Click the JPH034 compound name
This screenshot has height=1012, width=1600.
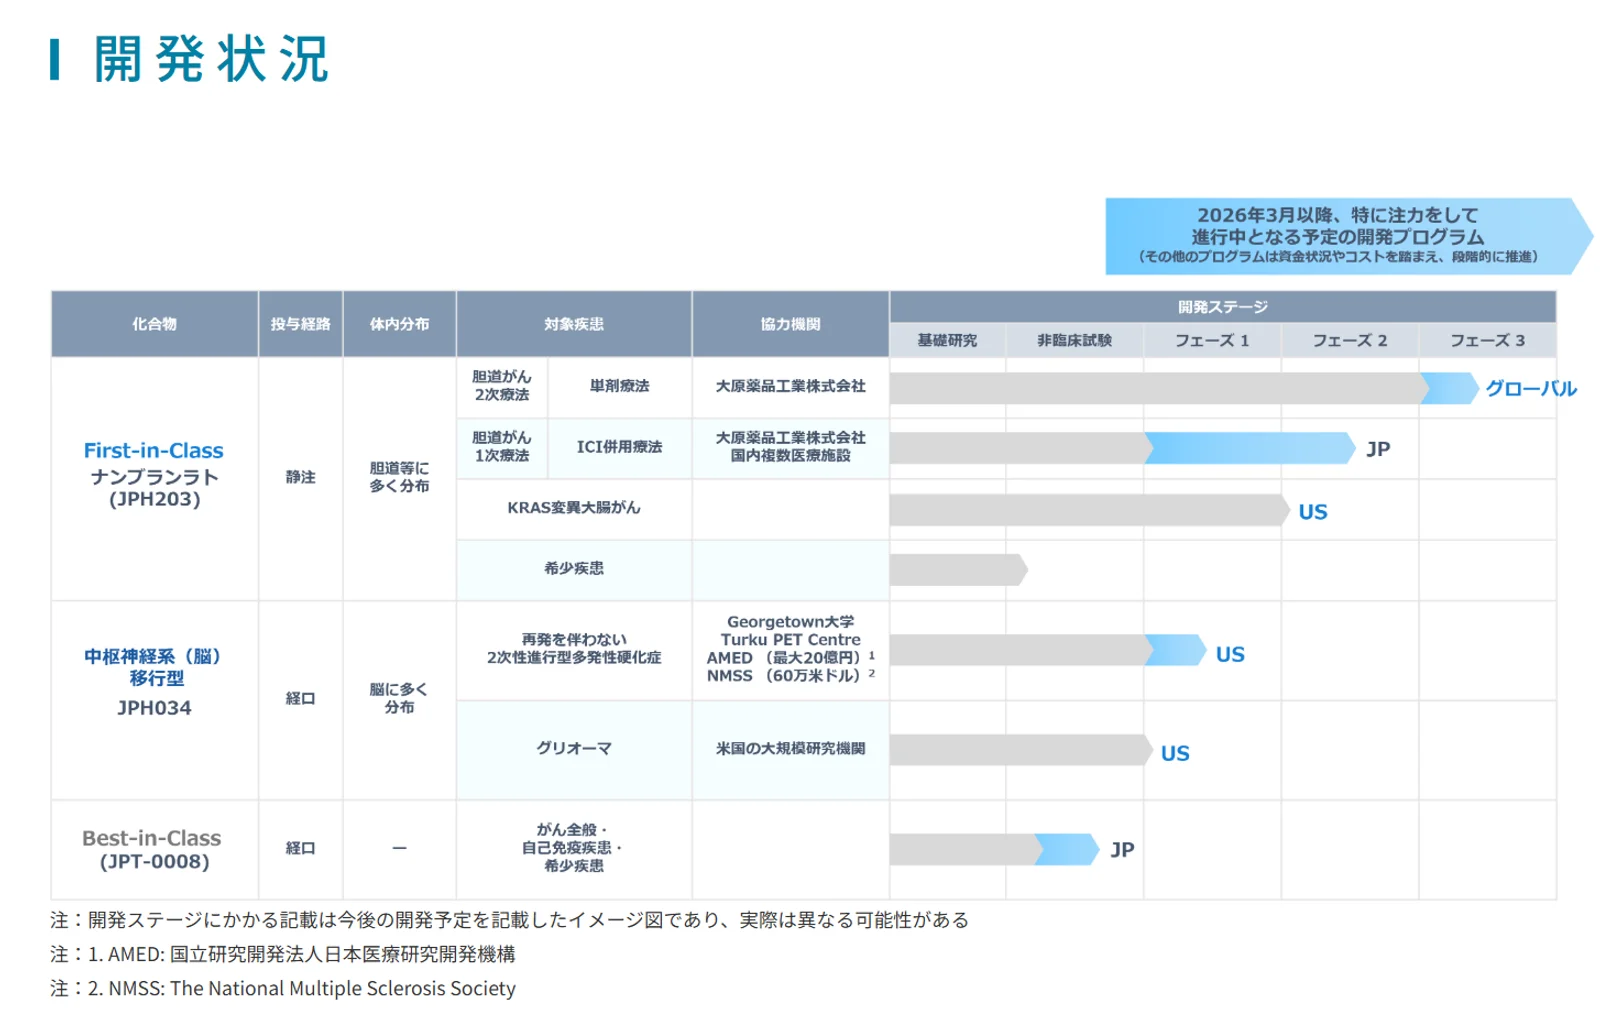pos(154,708)
